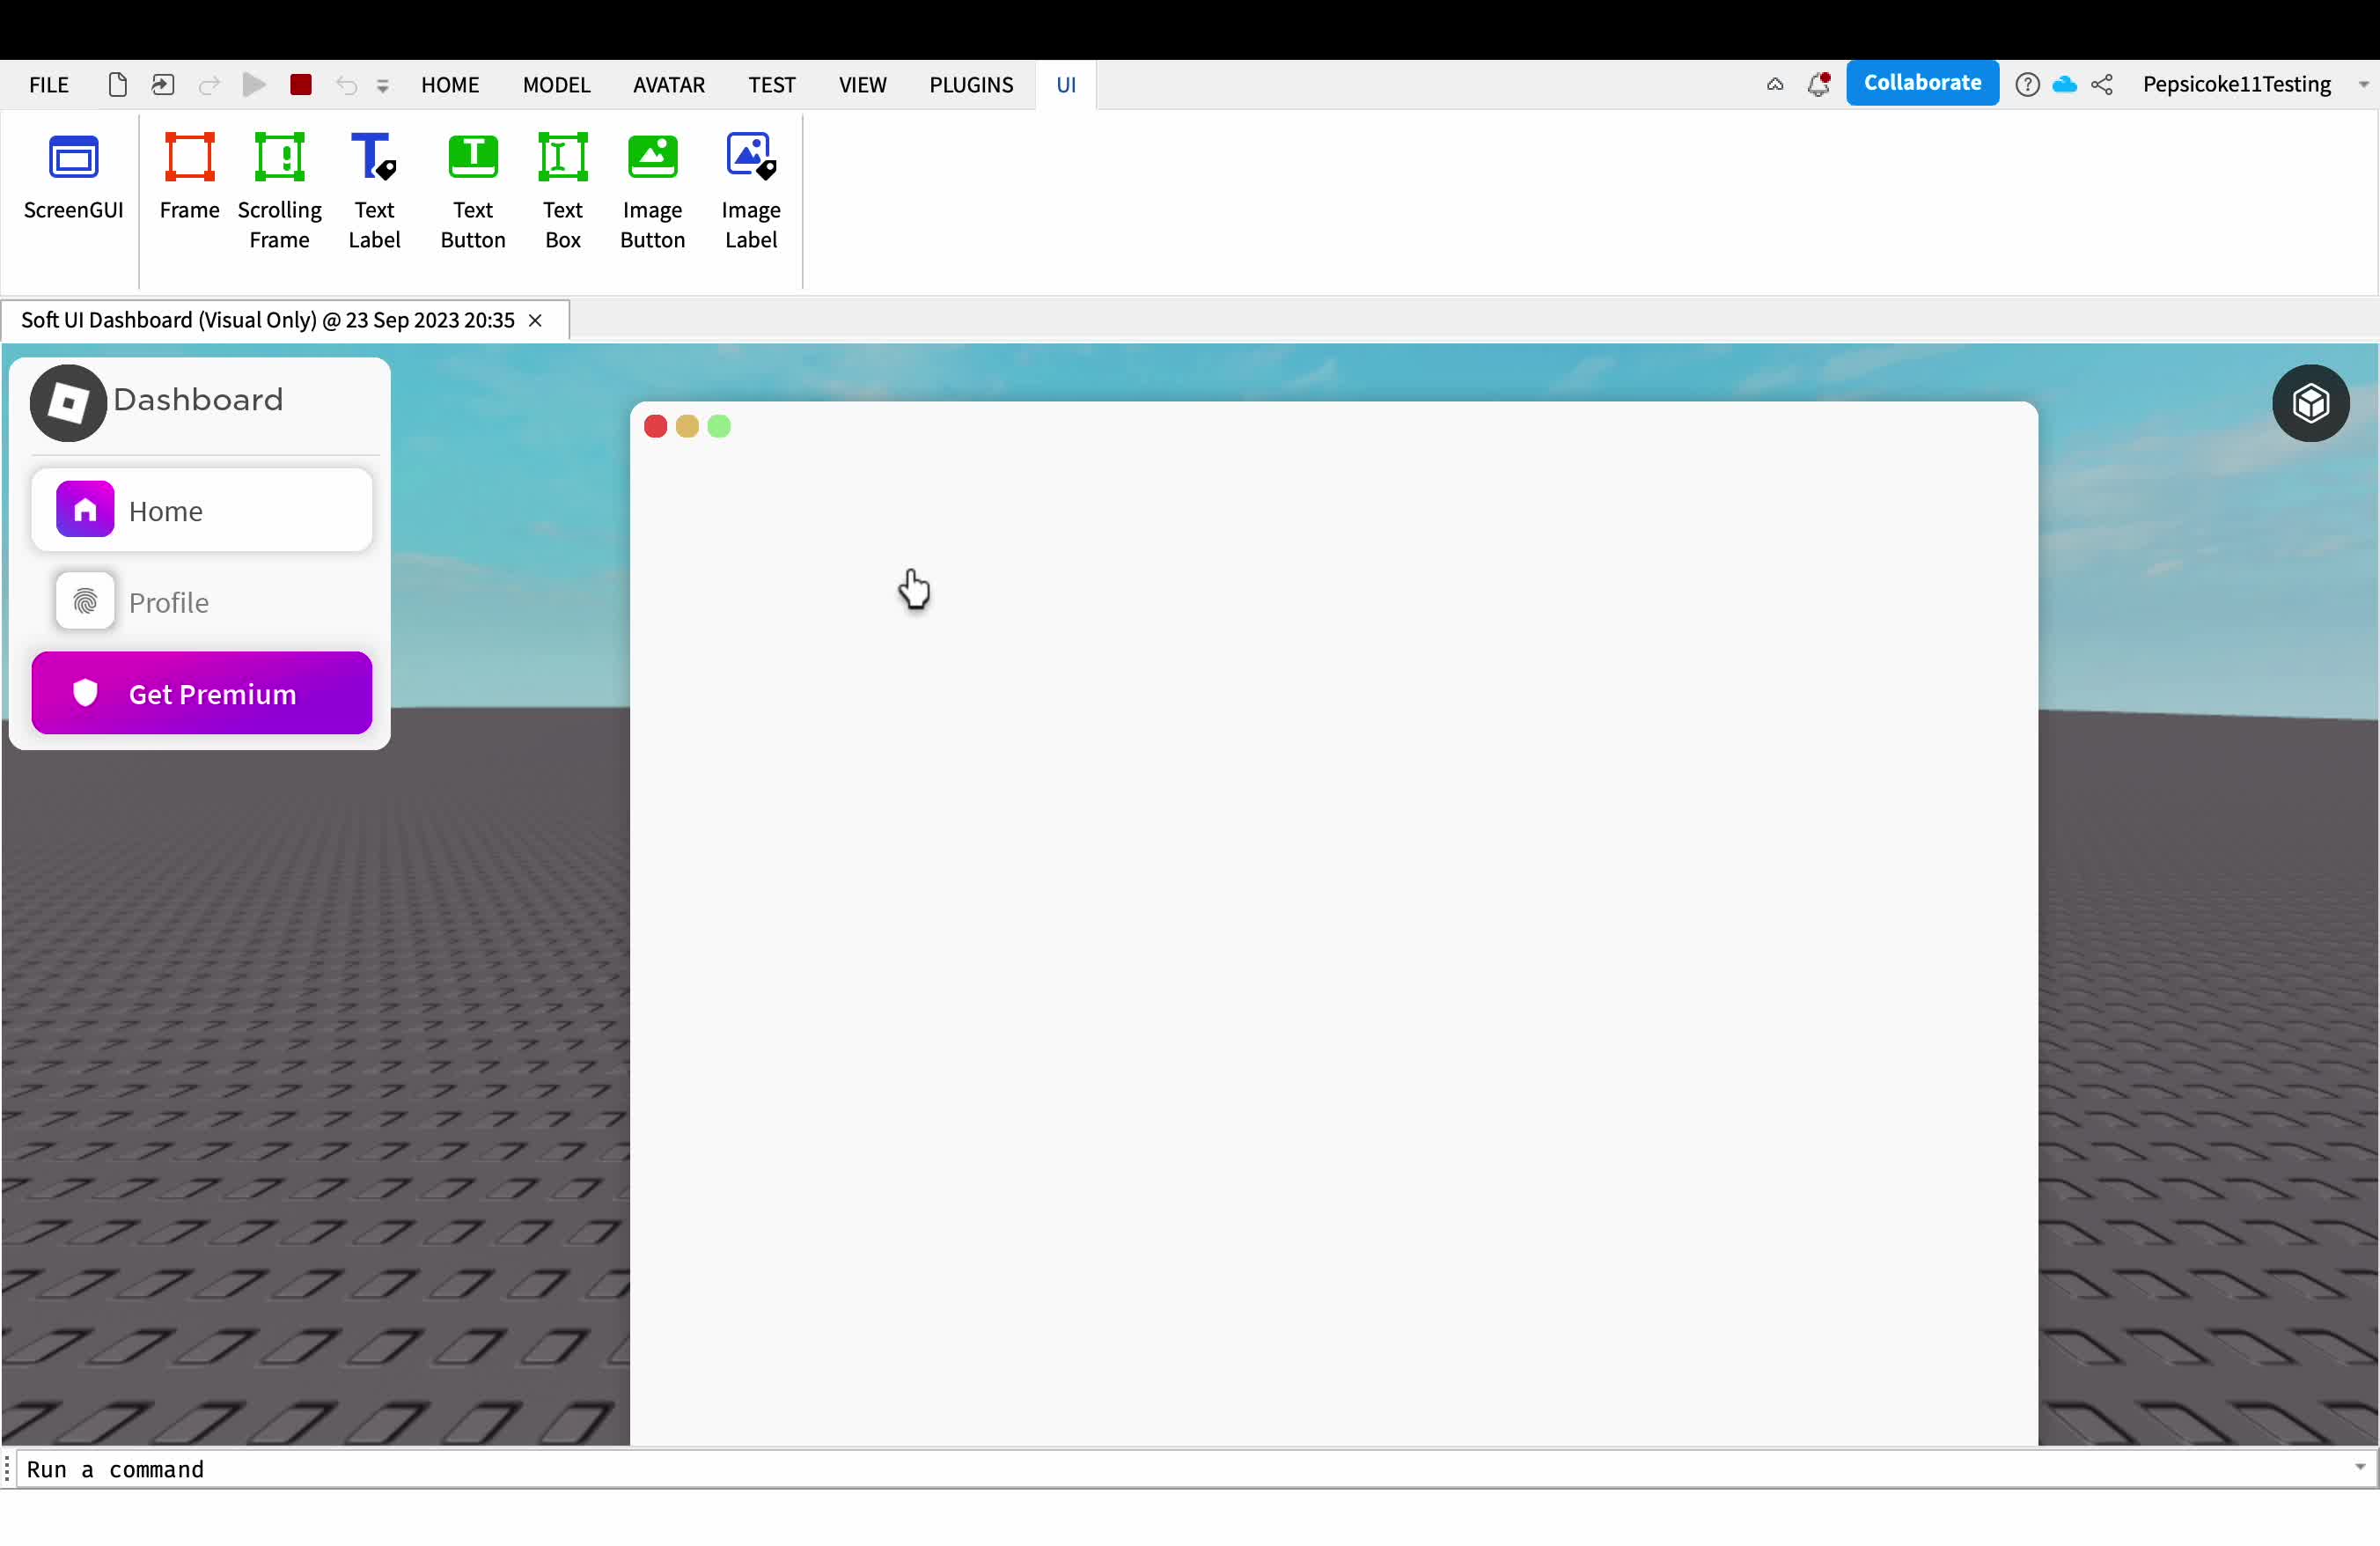
Task: Click the red stop playtest button
Action: point(300,85)
